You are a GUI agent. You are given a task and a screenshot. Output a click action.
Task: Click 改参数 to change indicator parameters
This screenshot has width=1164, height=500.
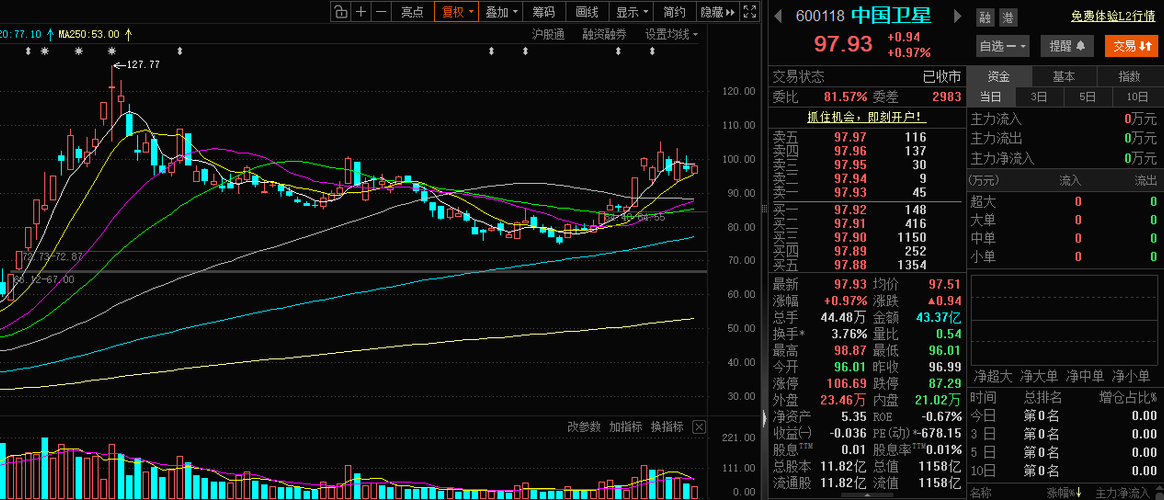583,427
